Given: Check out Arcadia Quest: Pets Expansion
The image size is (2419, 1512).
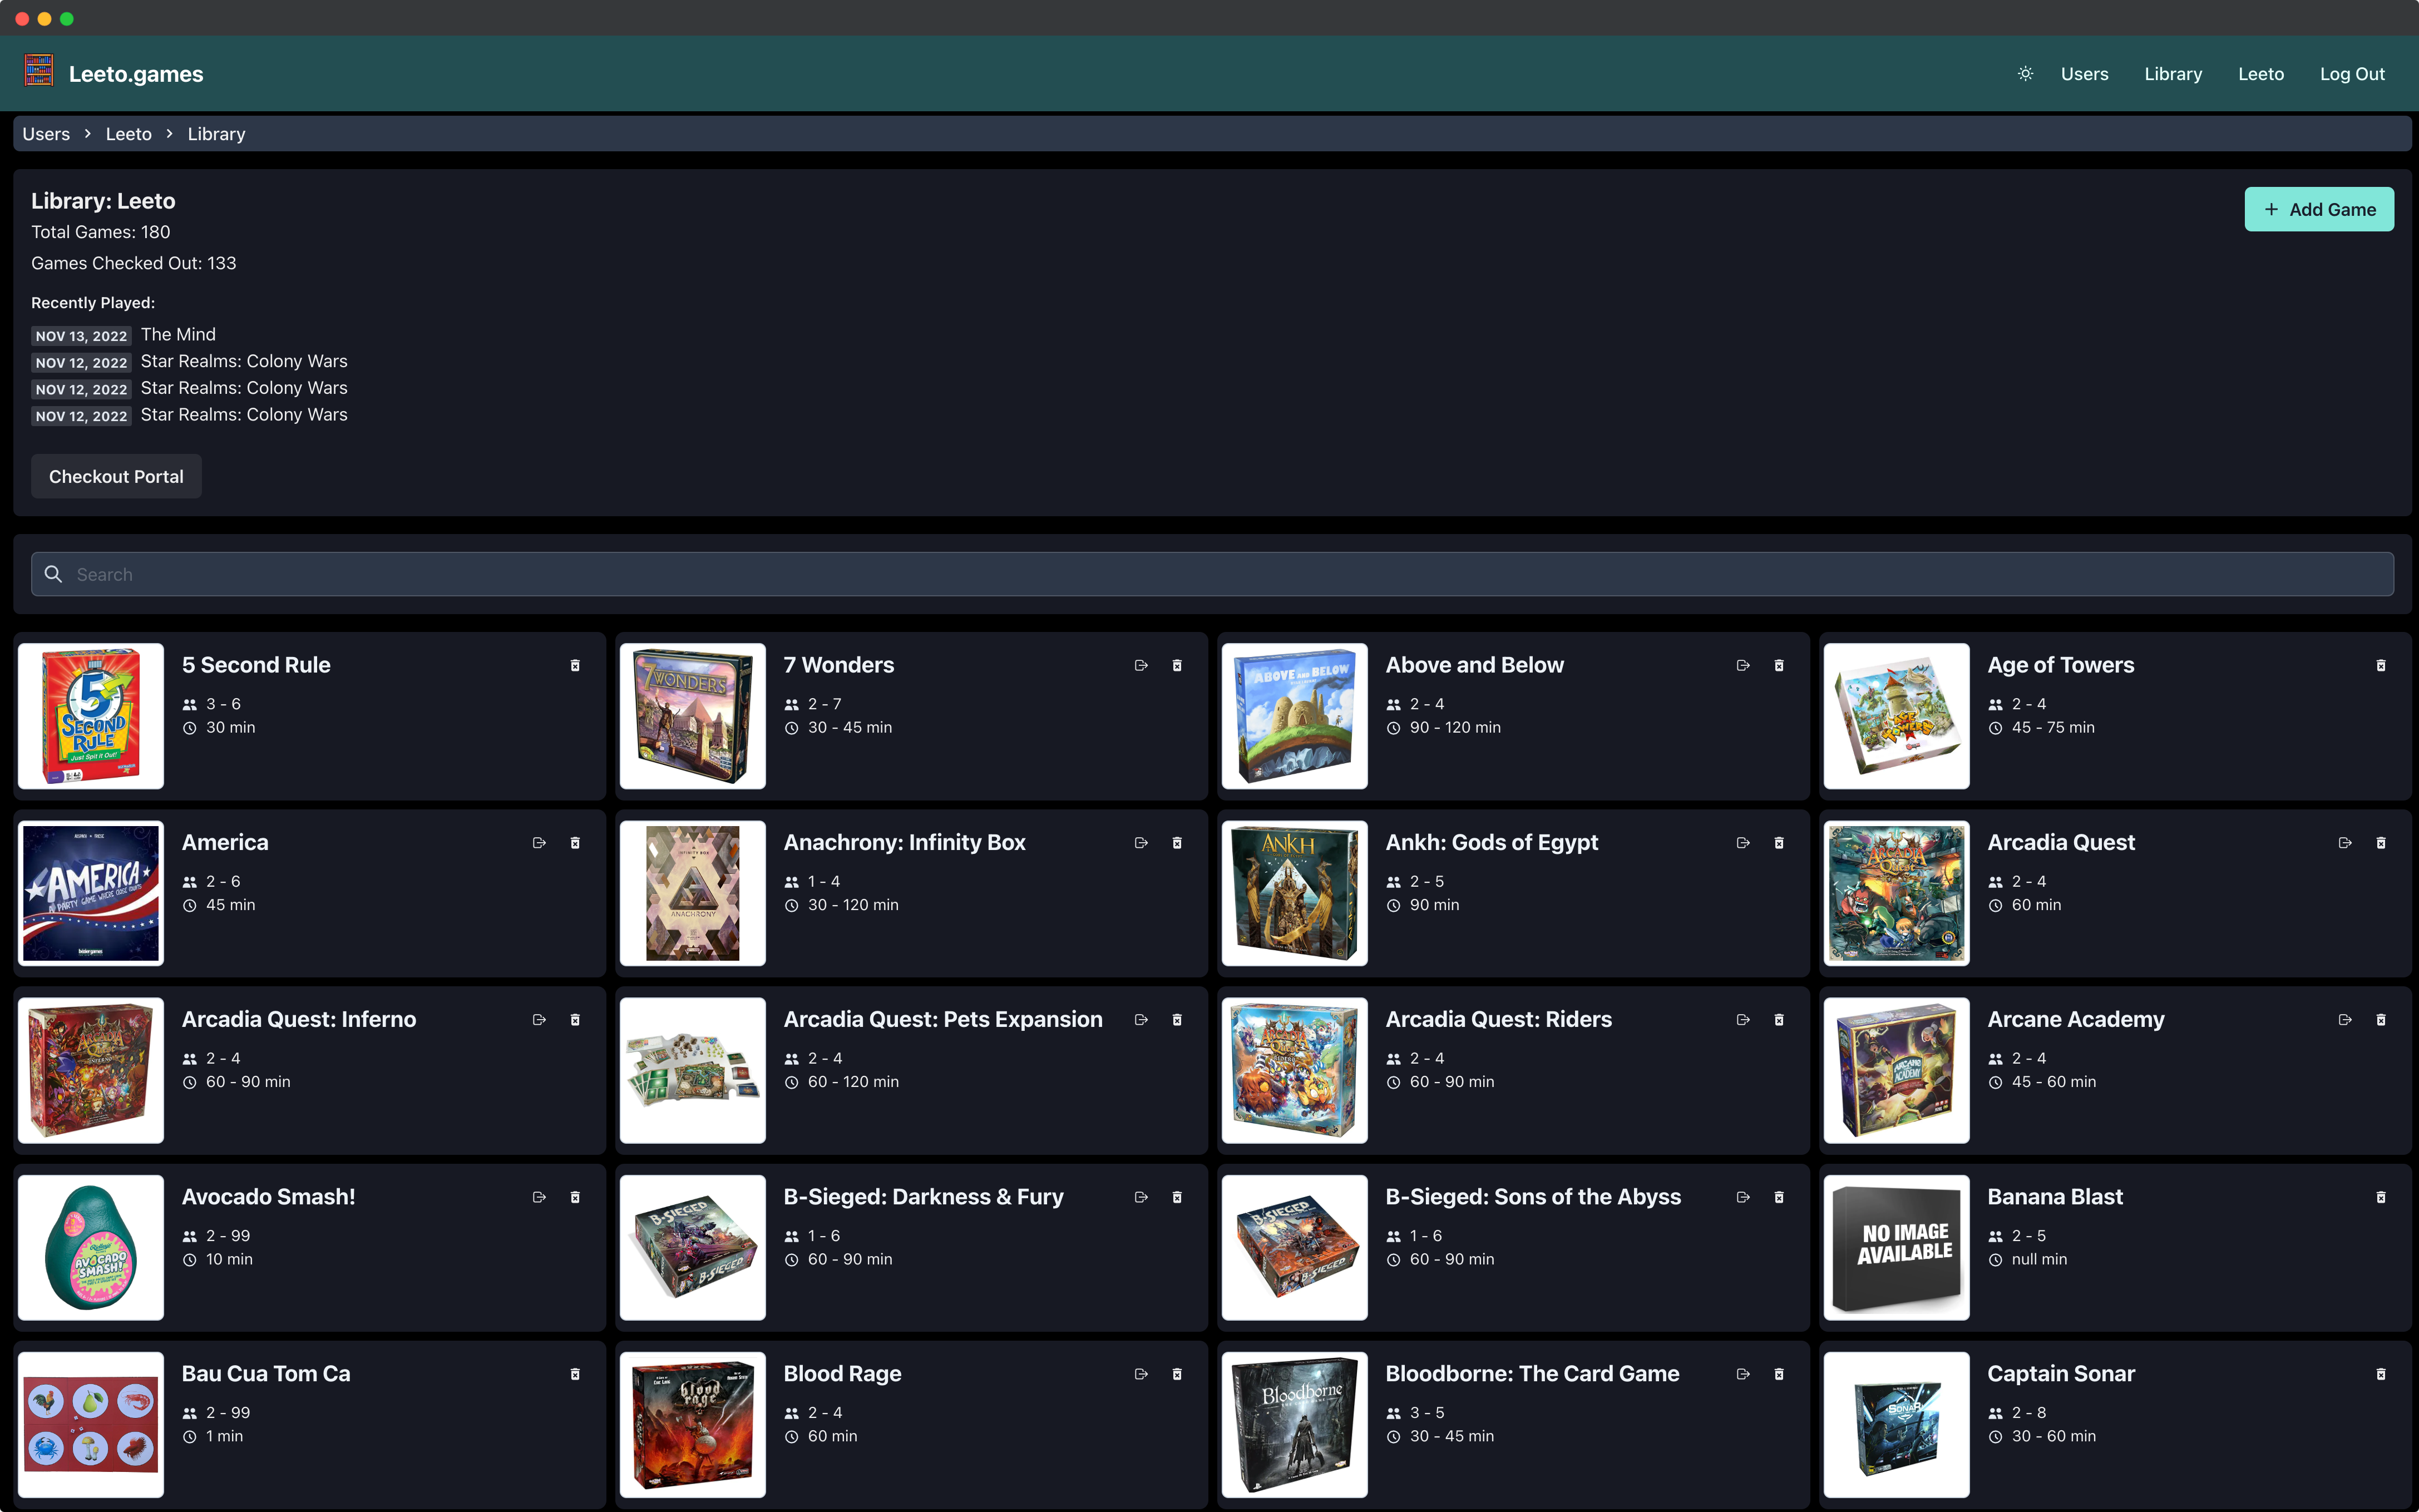Looking at the screenshot, I should [x=1141, y=1020].
